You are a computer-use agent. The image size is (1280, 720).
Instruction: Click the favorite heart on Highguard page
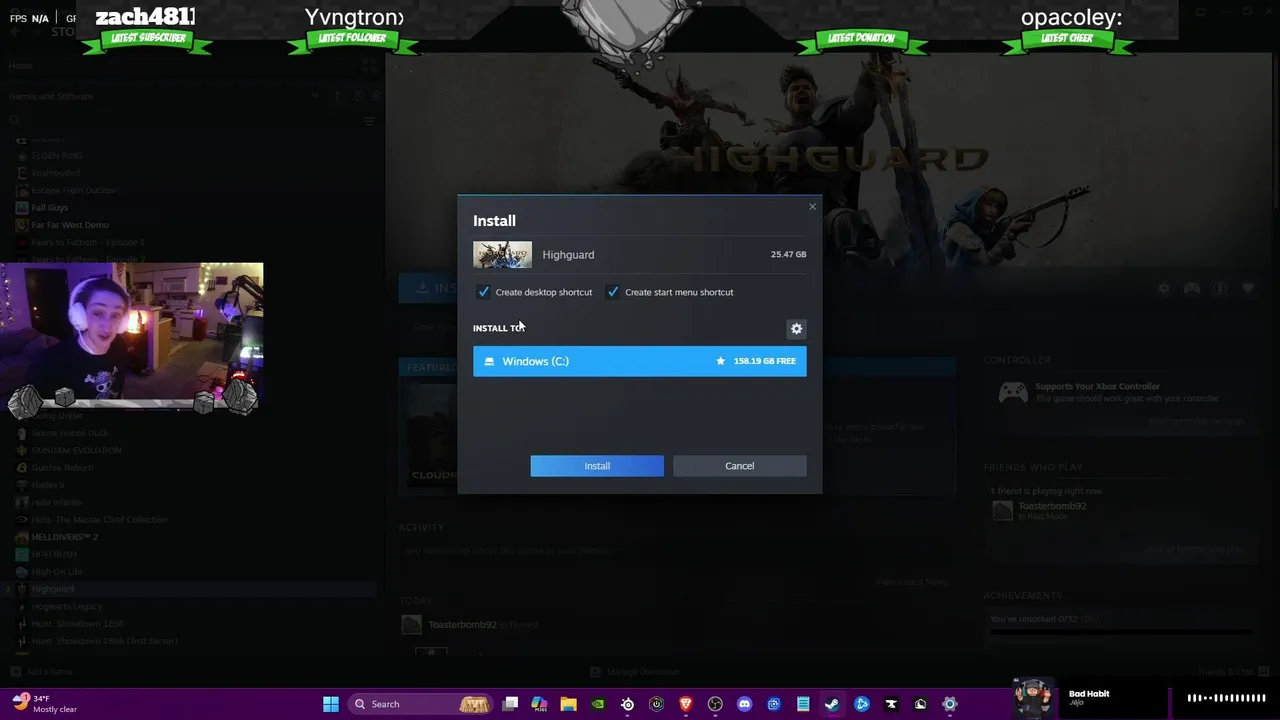pos(1248,288)
